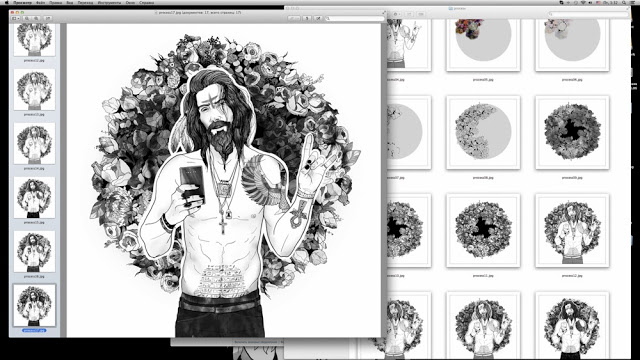Open the Apple menu
Viewport: 640px width, 360px height.
point(7,2)
